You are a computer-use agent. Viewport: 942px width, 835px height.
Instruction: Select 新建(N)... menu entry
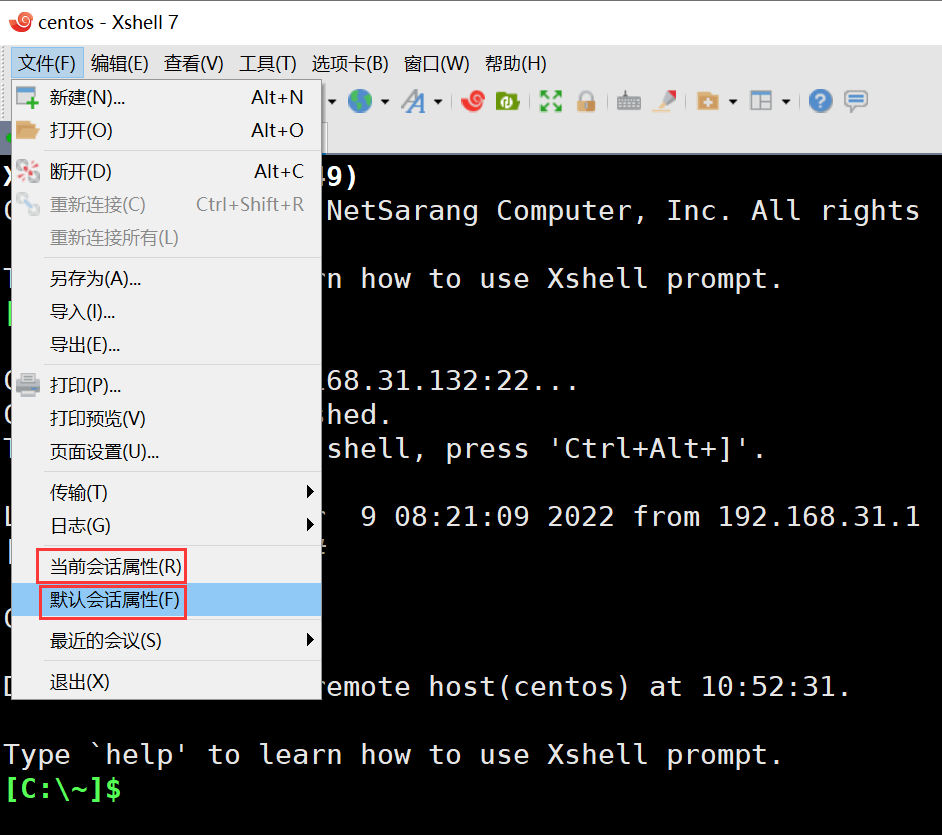(x=167, y=97)
